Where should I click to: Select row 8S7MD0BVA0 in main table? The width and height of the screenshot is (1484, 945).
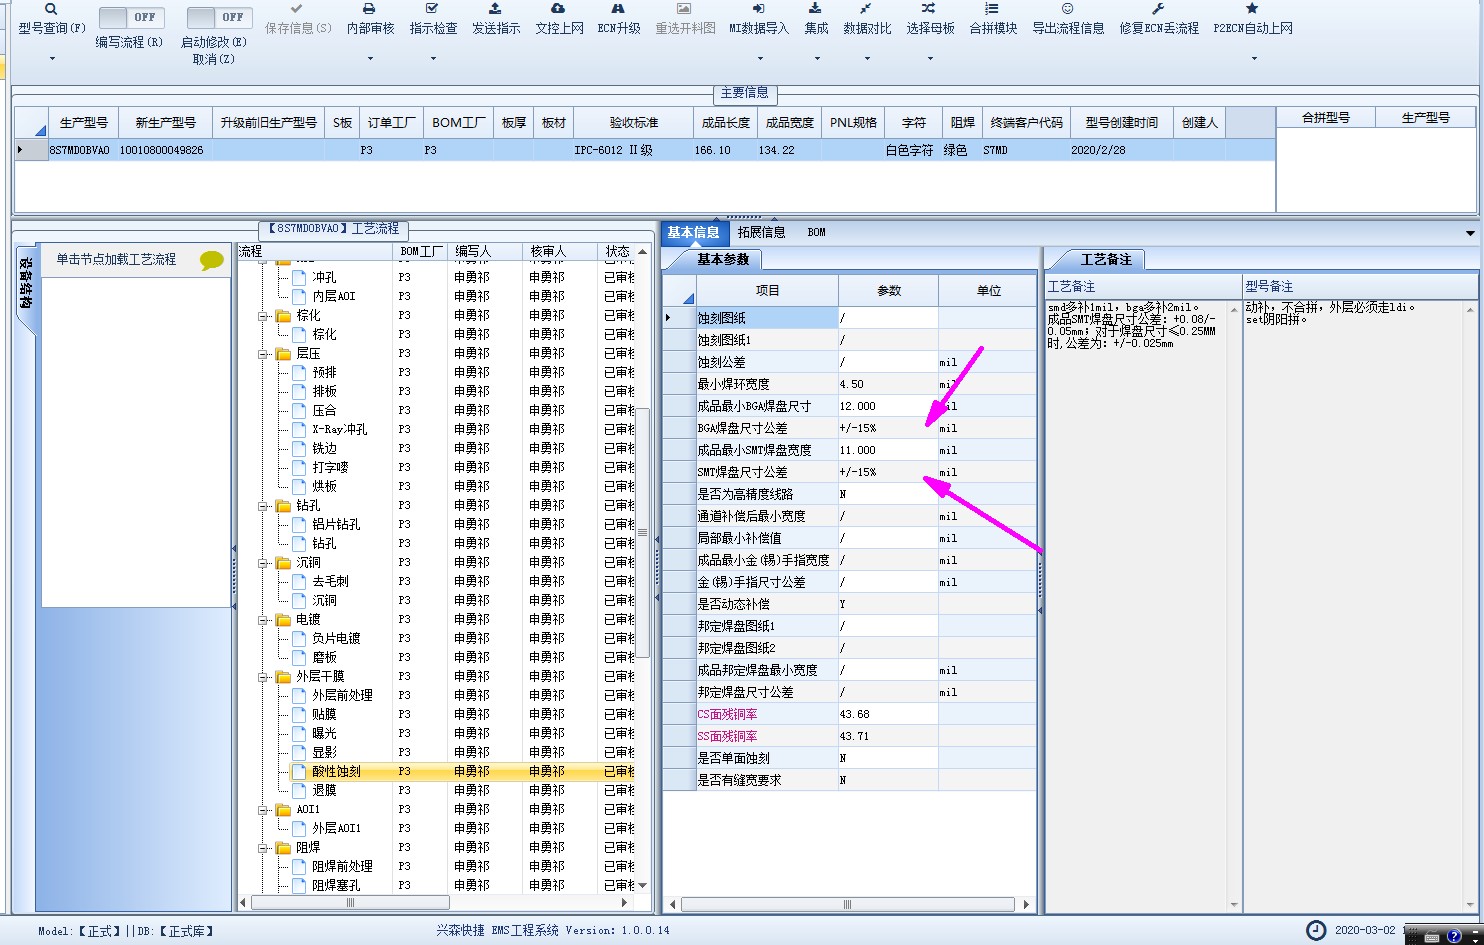click(644, 150)
